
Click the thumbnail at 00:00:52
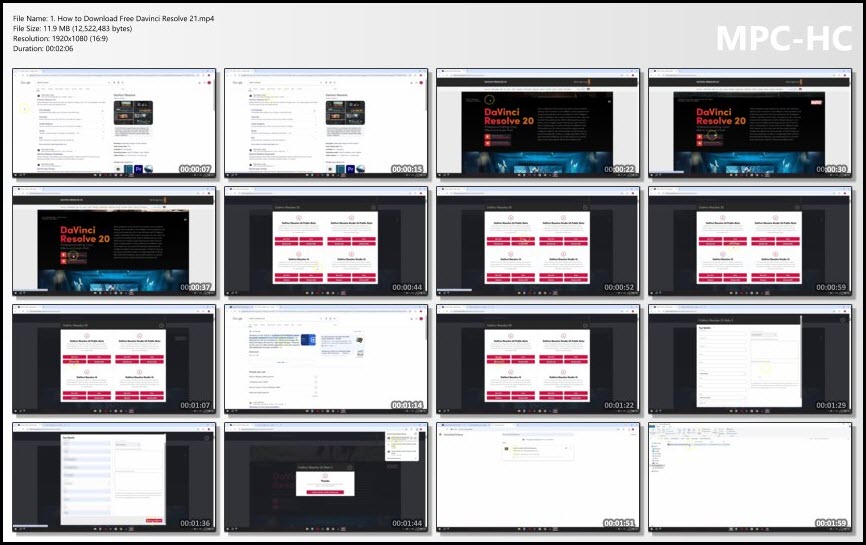tap(538, 241)
